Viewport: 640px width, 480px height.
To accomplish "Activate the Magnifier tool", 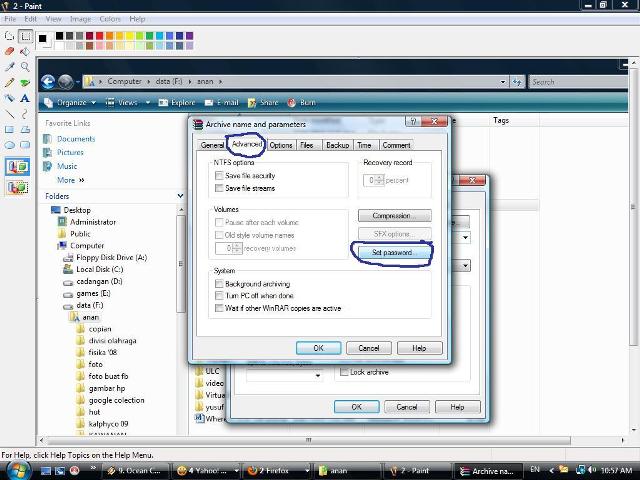I will (x=25, y=67).
